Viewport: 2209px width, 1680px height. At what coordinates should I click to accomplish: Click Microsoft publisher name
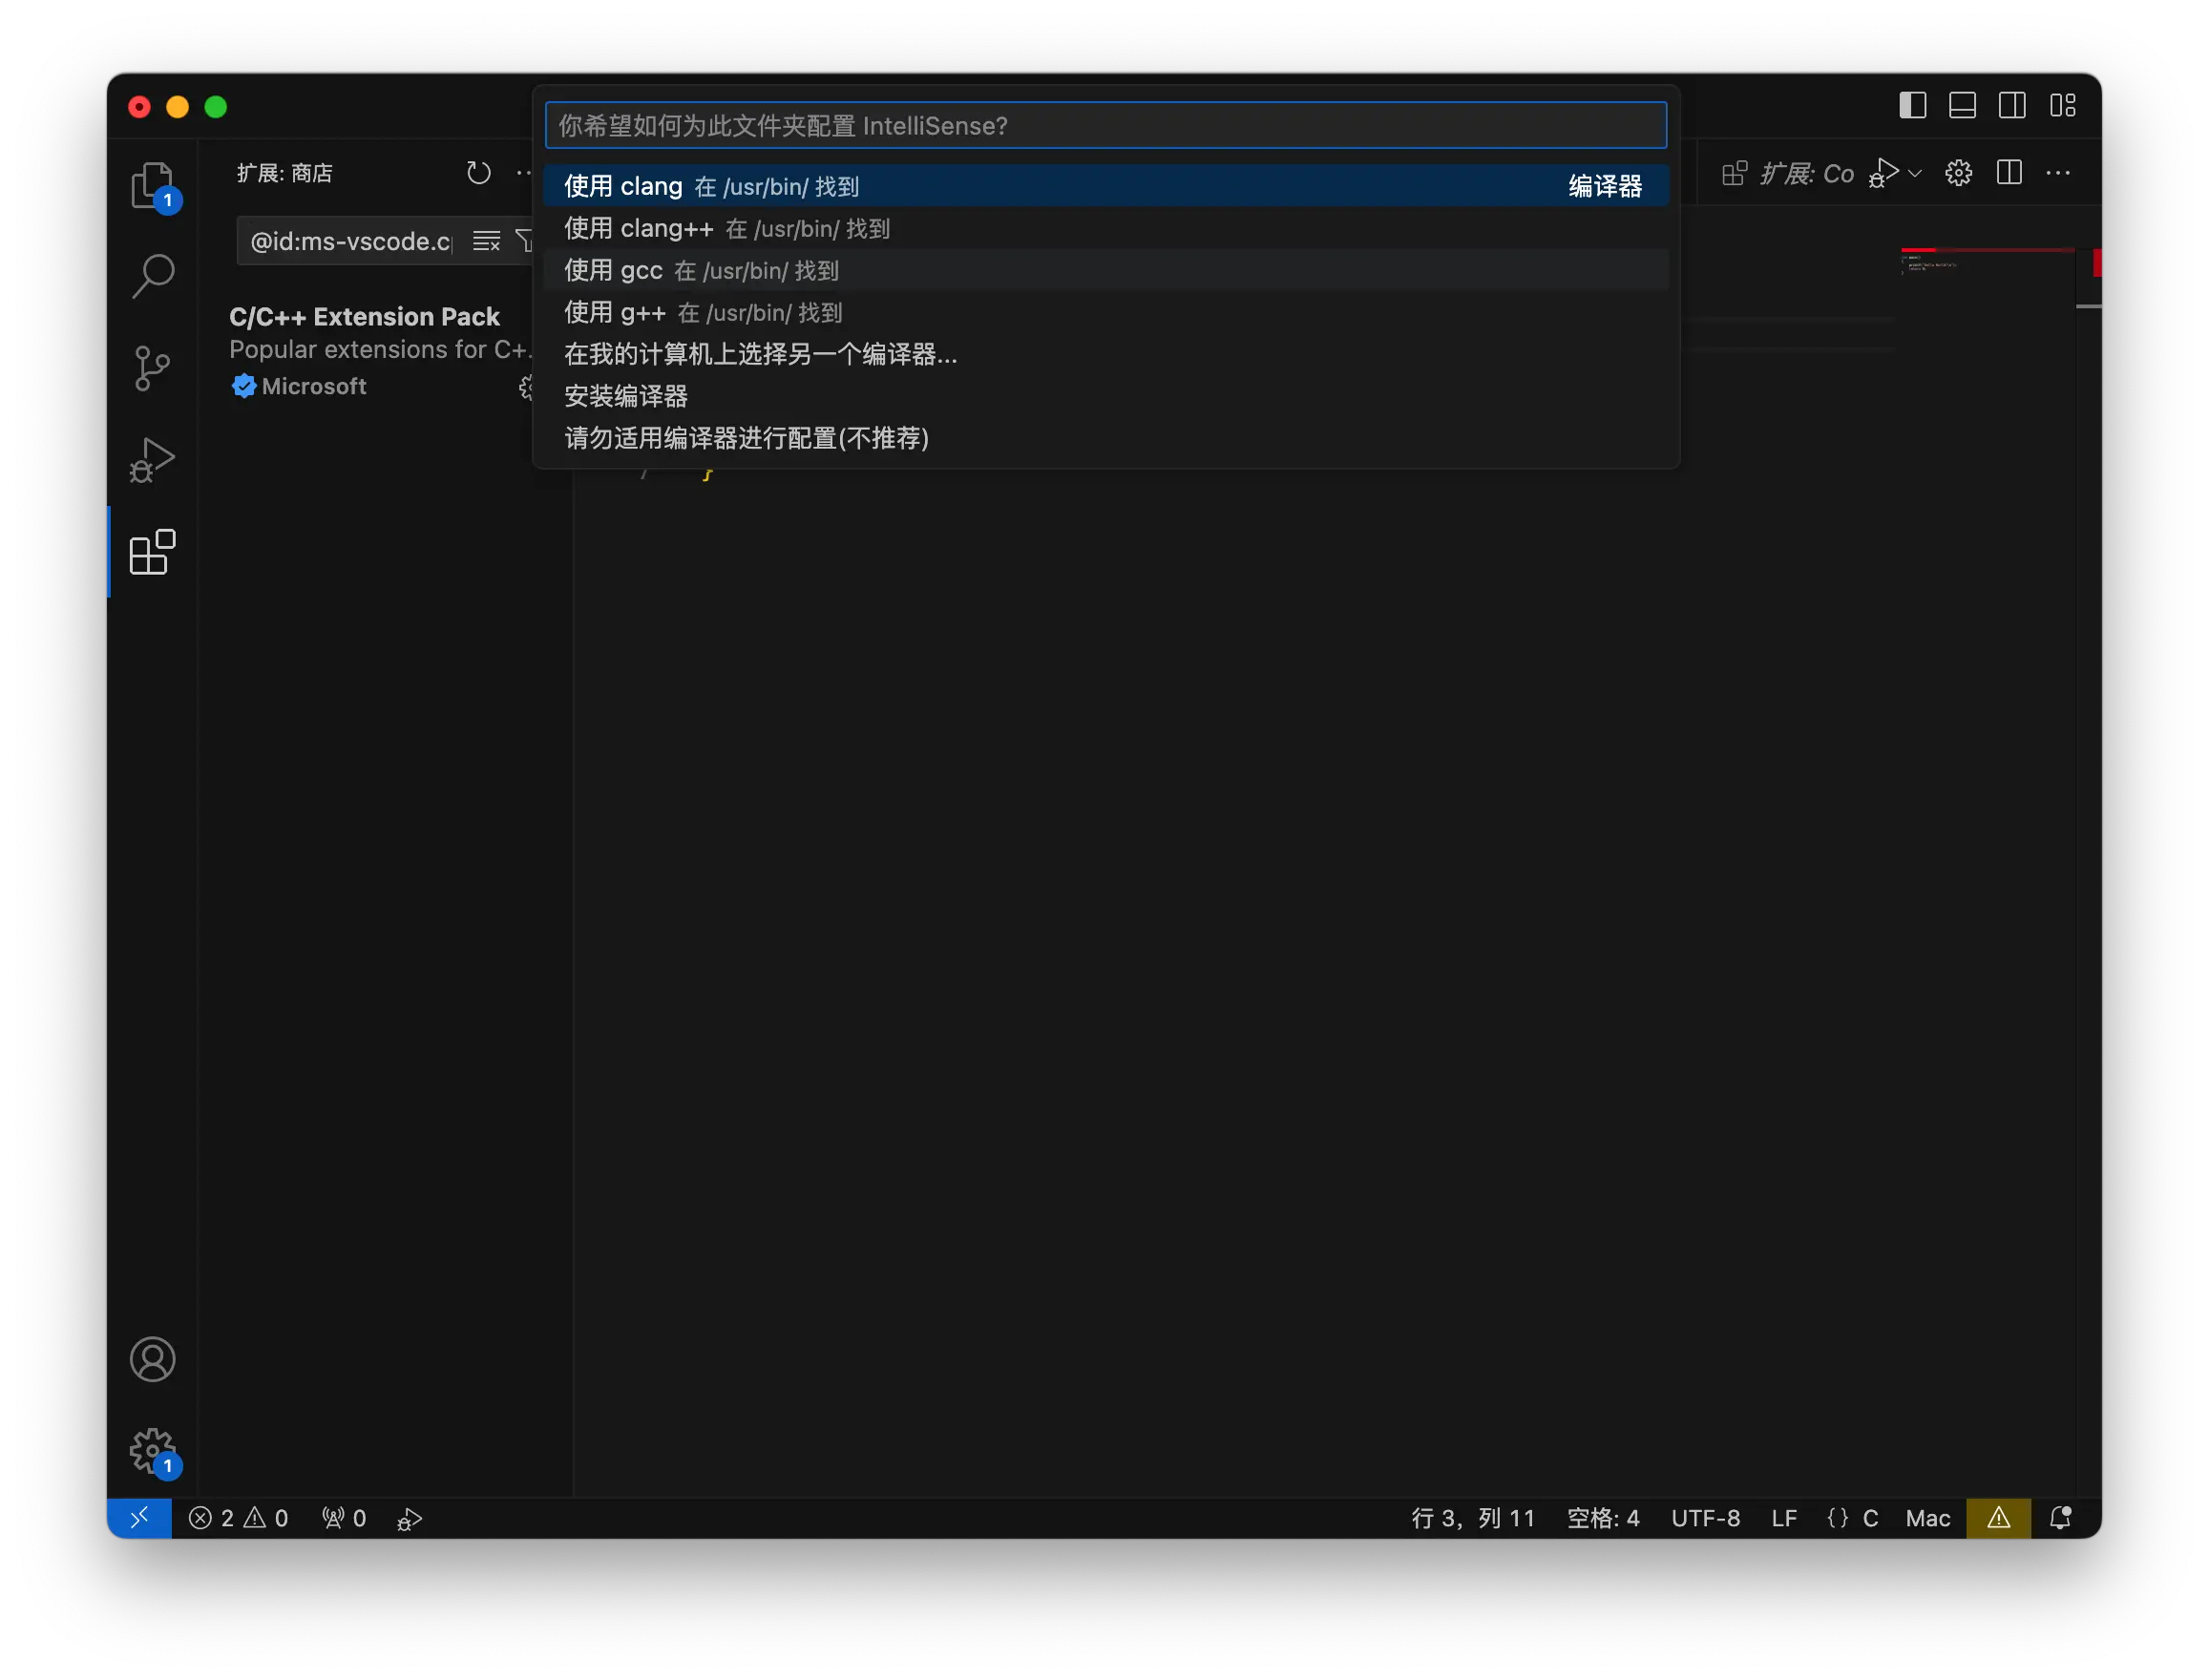coord(313,386)
